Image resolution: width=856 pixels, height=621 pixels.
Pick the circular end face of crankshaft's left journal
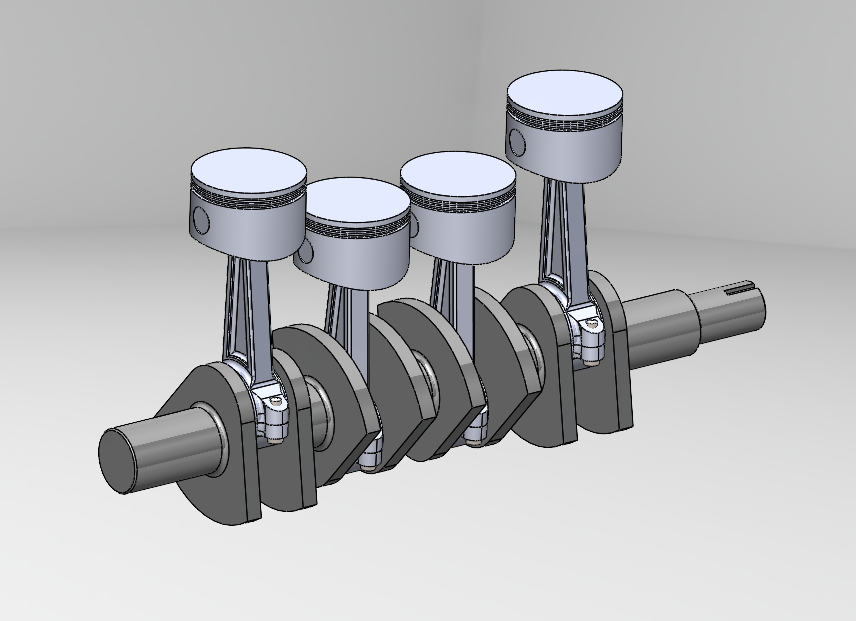click(x=118, y=461)
